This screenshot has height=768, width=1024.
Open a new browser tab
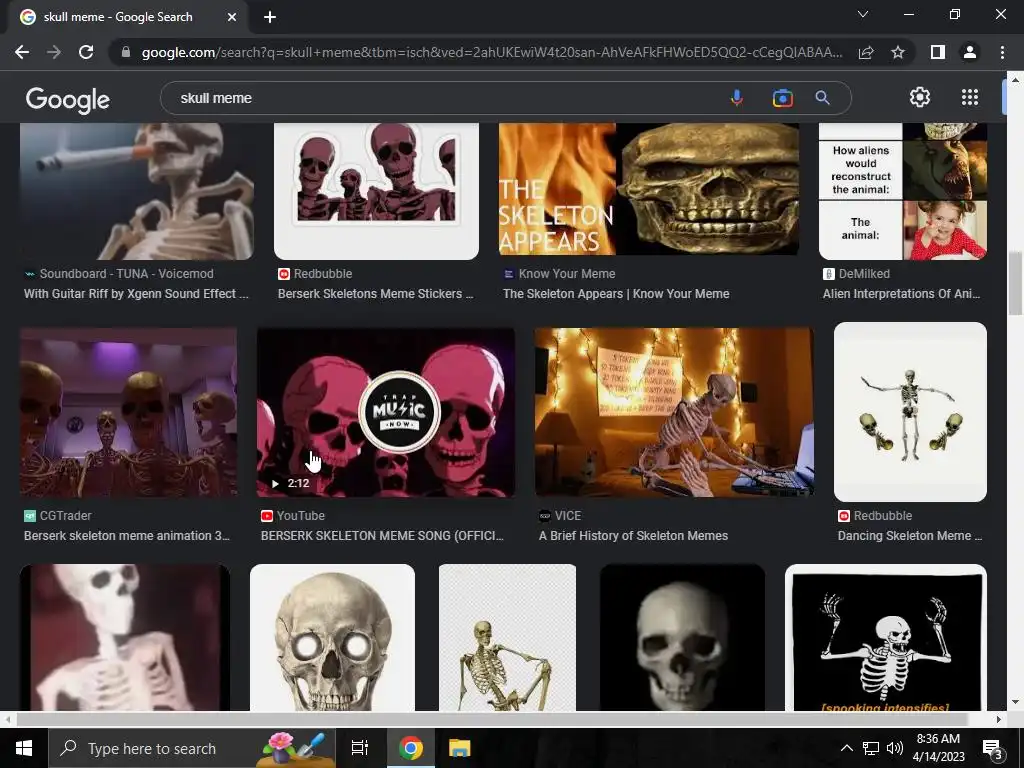tap(270, 17)
